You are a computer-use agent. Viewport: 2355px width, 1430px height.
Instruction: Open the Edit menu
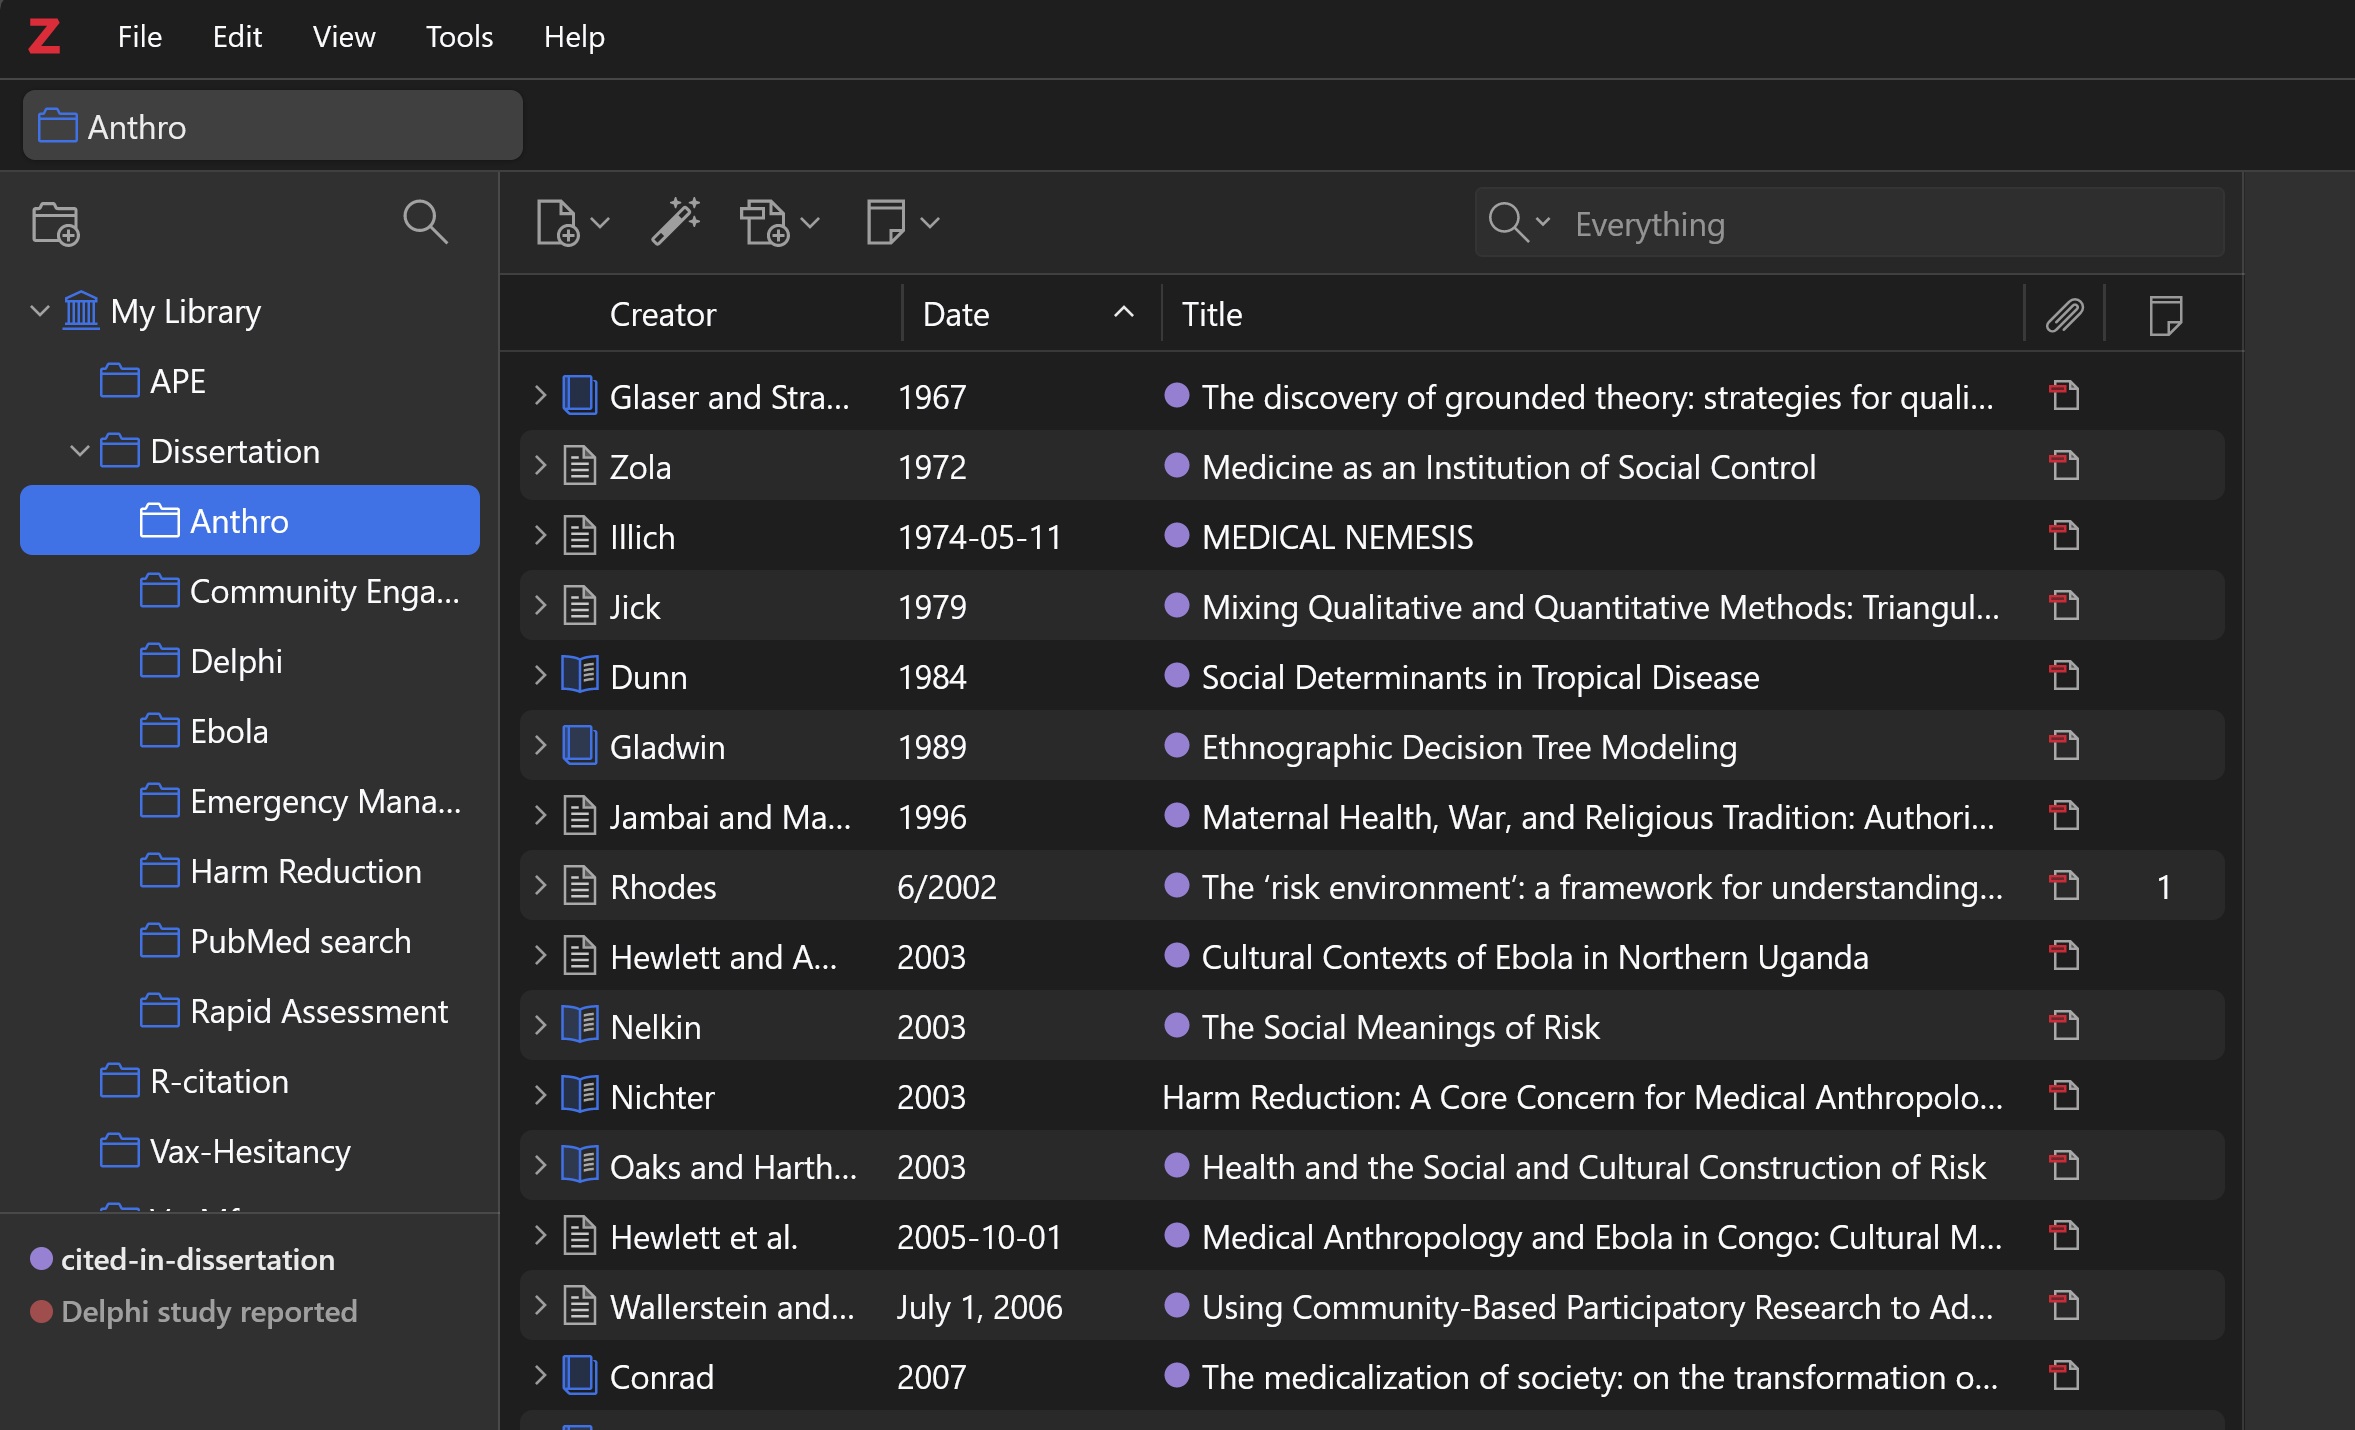237,37
